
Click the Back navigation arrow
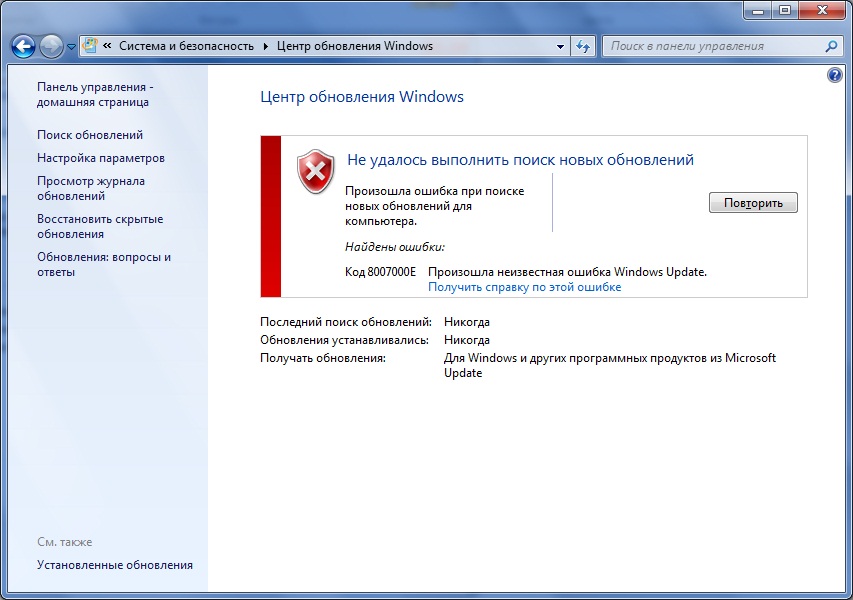pyautogui.click(x=23, y=47)
